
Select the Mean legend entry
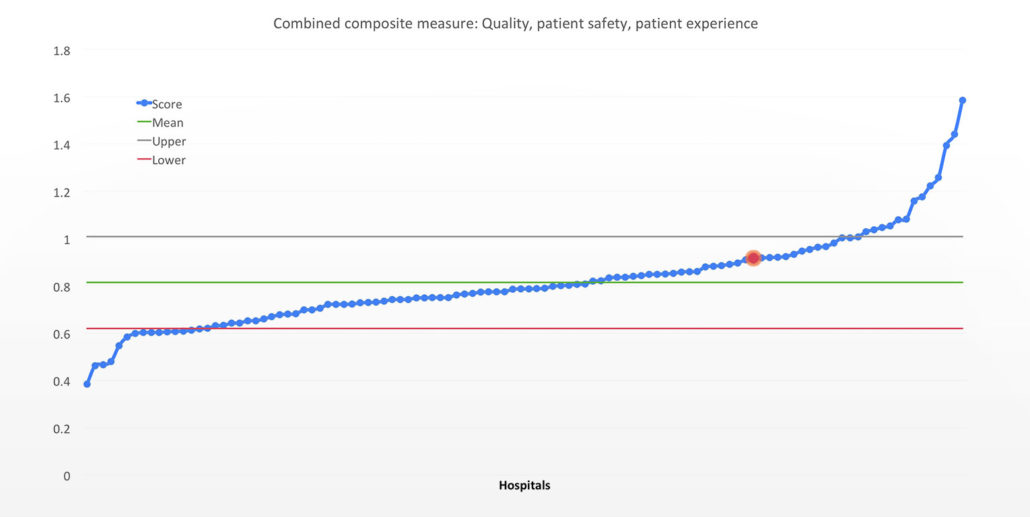coord(160,122)
